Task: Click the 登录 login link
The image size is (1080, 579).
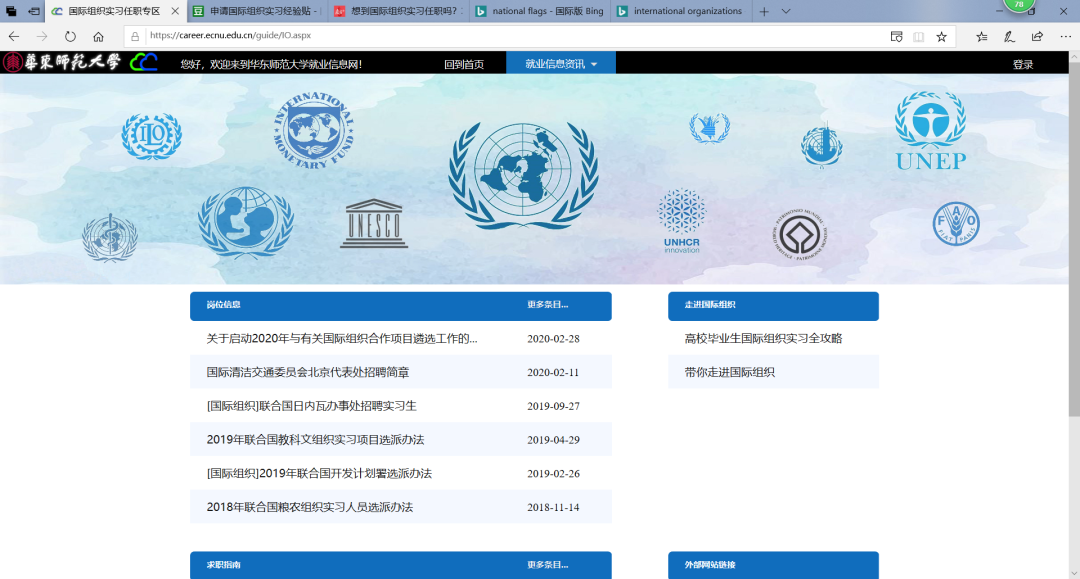Action: [1023, 64]
